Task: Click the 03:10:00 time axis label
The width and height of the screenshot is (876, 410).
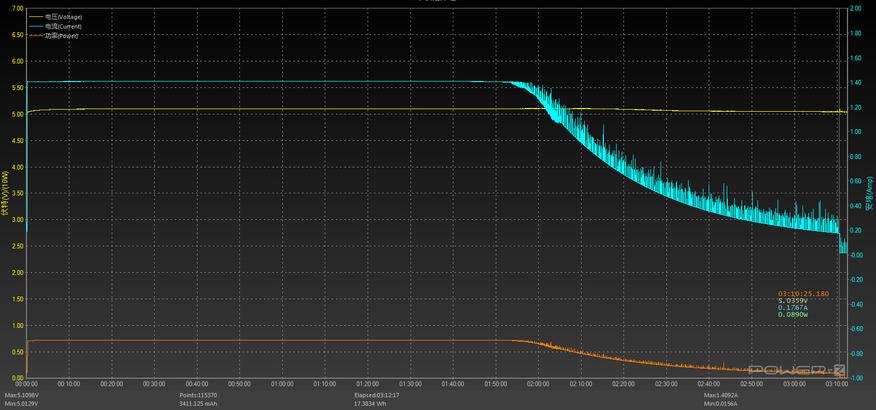Action: pos(835,384)
